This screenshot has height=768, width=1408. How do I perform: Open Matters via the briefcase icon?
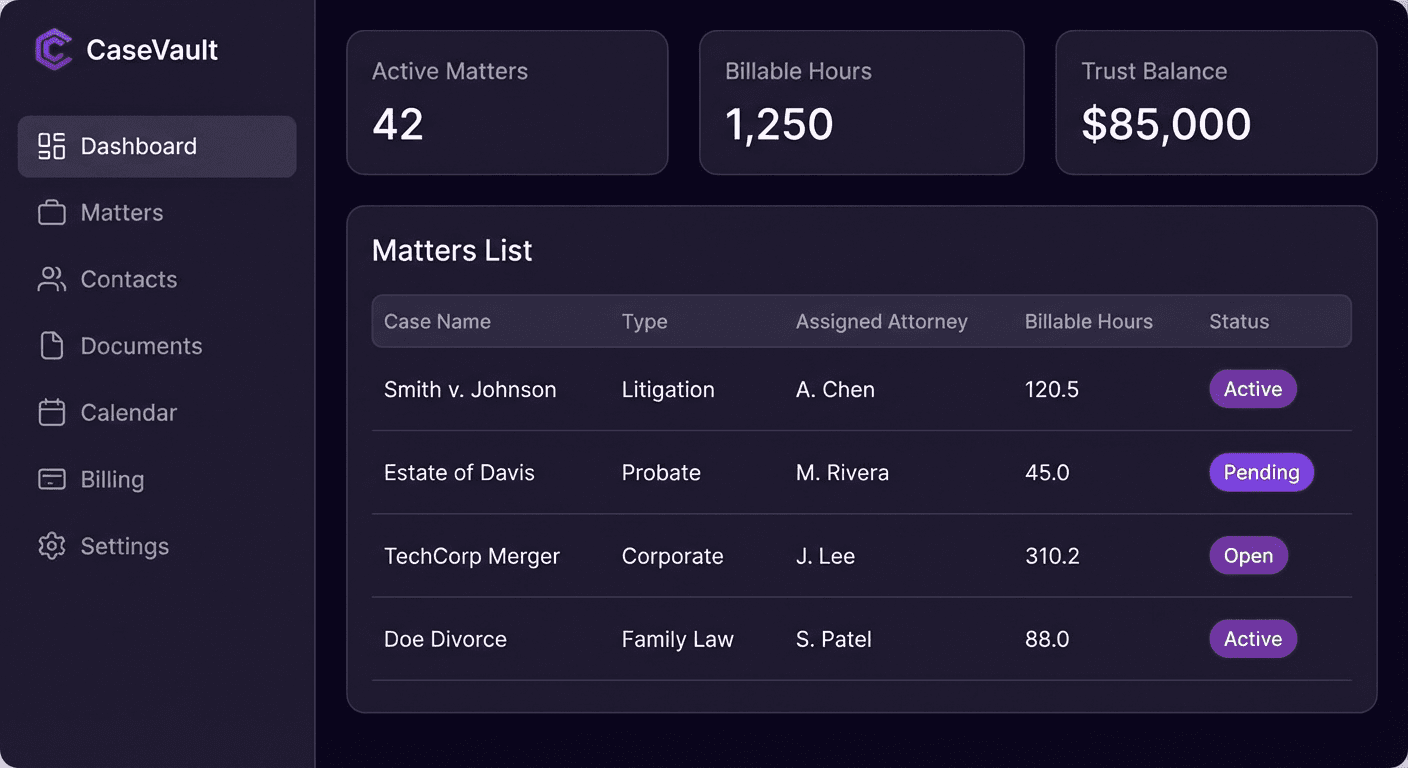[50, 212]
